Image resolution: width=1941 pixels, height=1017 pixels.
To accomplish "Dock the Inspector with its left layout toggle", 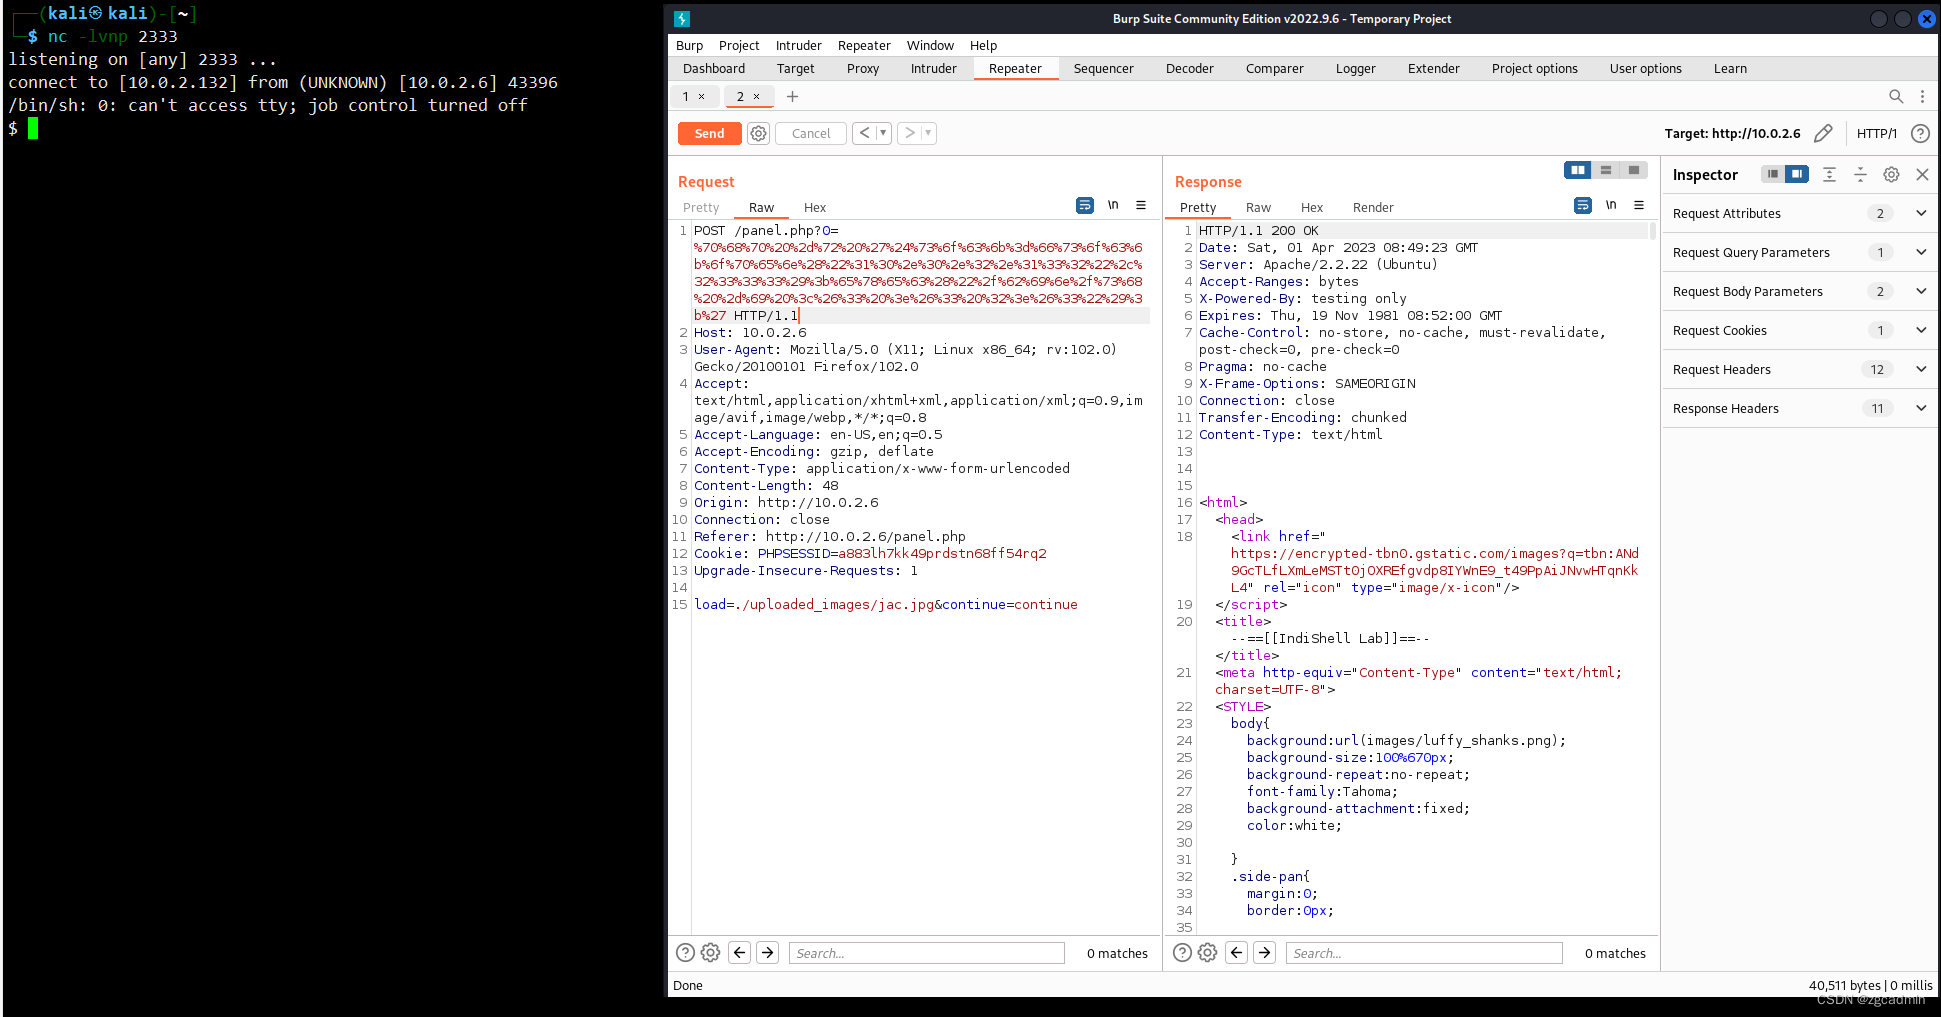I will click(x=1772, y=174).
